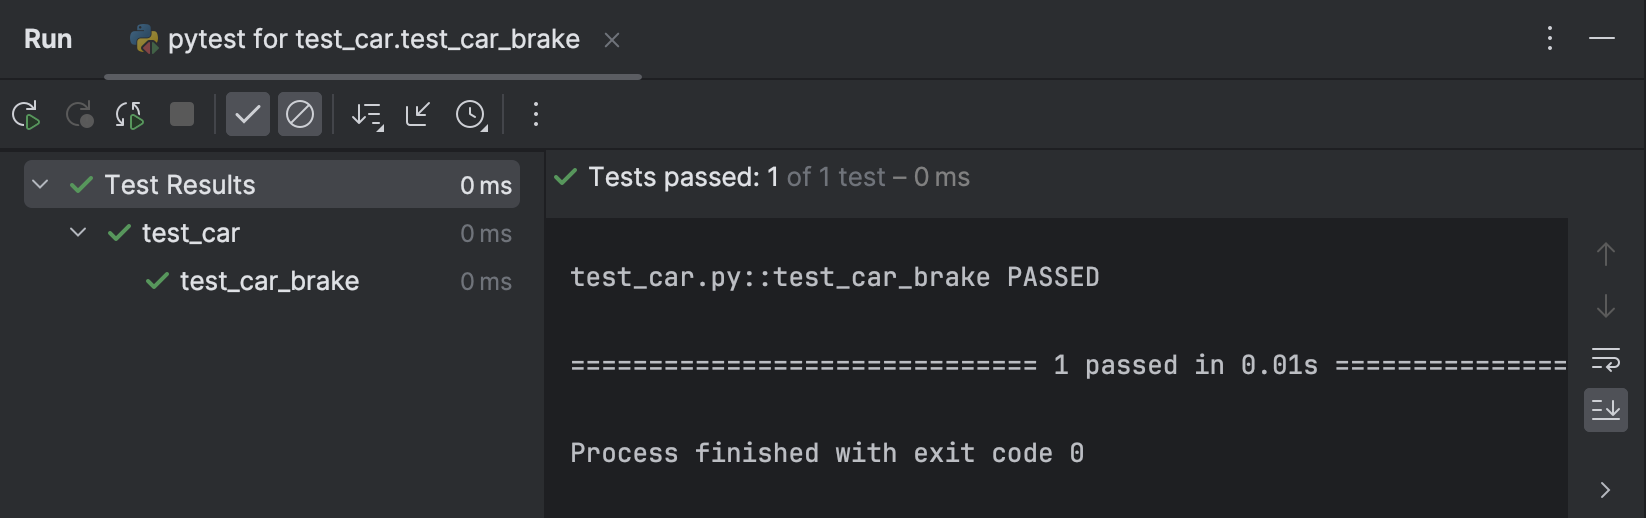1646x518 pixels.
Task: Open the Sort tests dropdown
Action: point(367,116)
